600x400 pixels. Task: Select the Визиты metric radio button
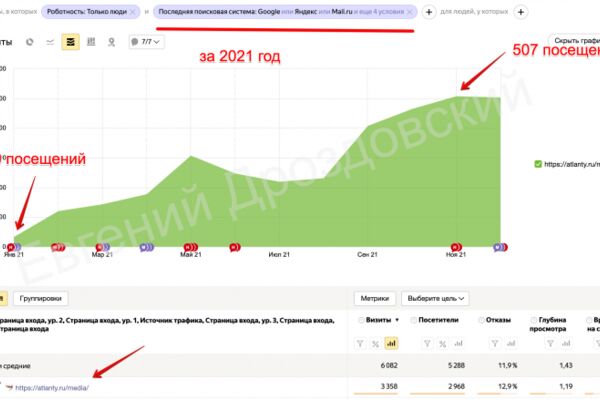point(360,320)
